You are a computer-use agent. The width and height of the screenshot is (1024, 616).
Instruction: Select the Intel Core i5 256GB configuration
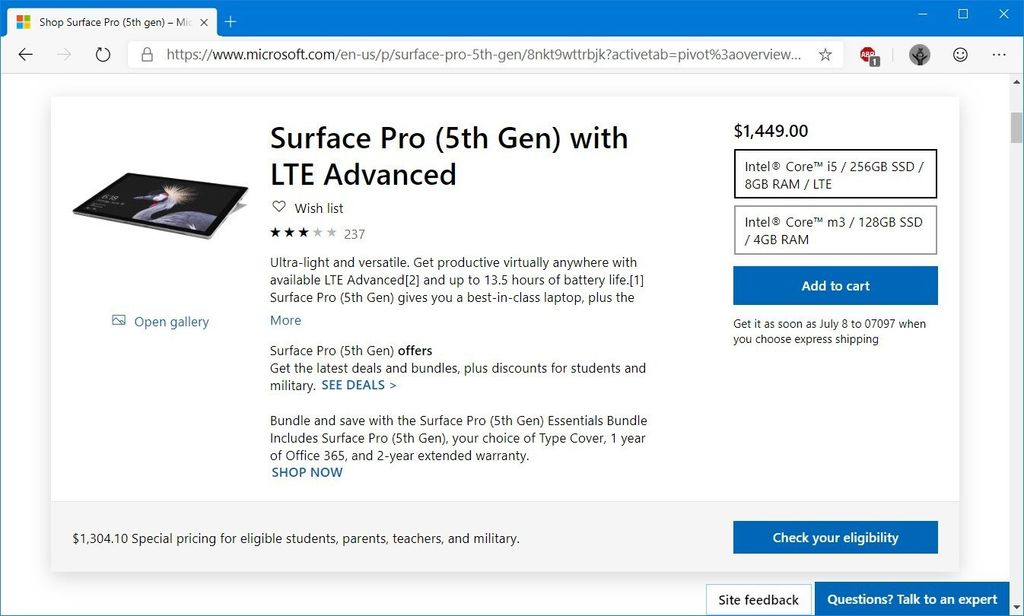click(835, 173)
